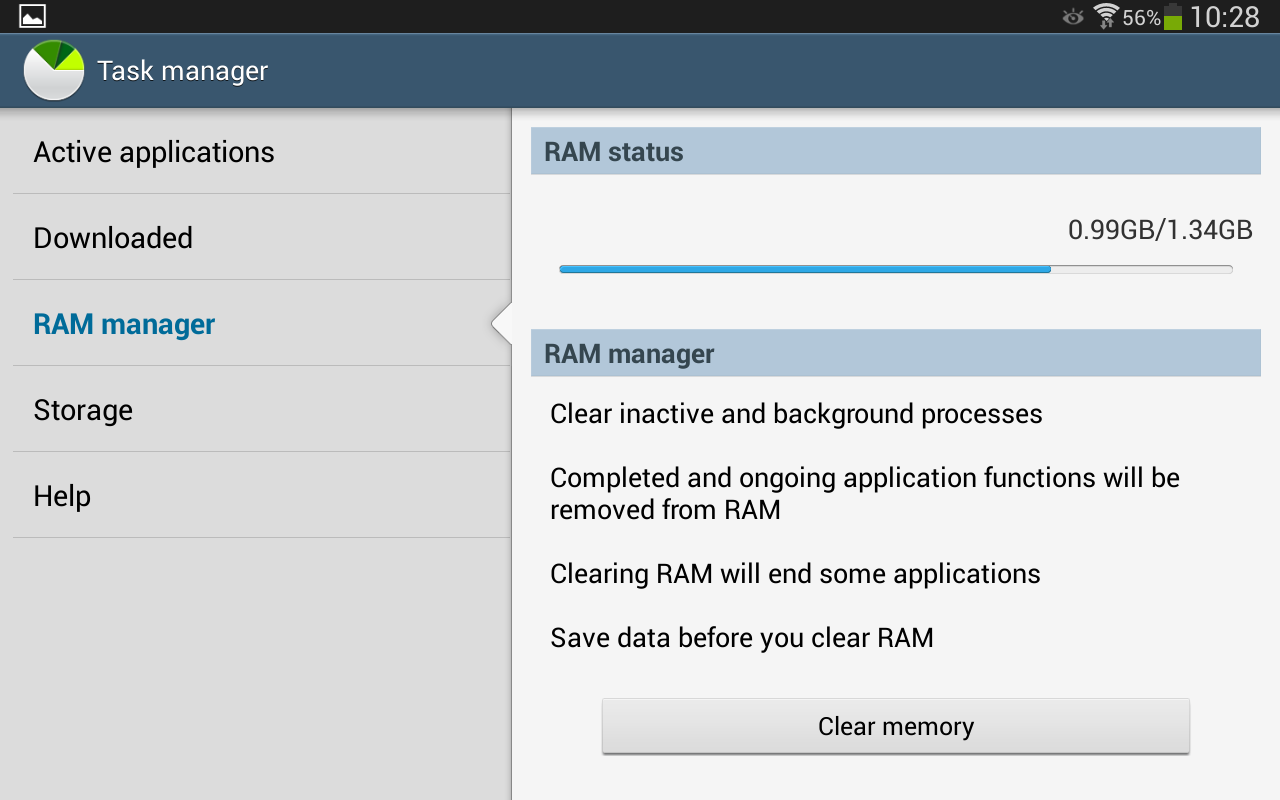Select the RAM manager tab
The width and height of the screenshot is (1280, 800).
tap(124, 324)
